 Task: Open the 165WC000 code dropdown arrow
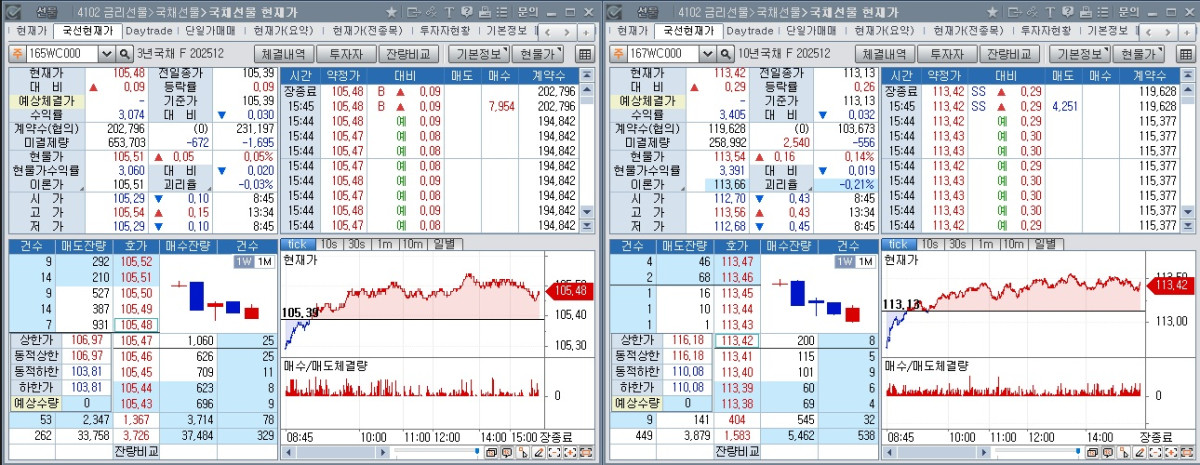click(108, 54)
